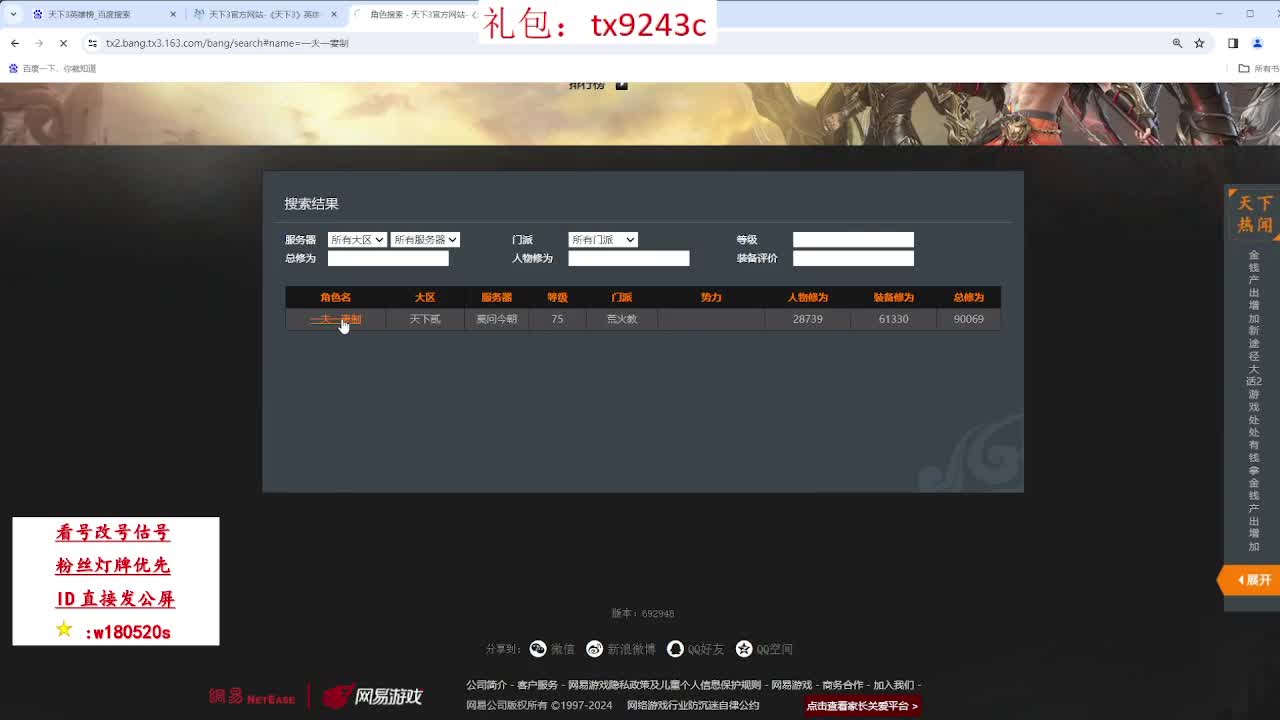
Task: Open the browser side panel icon
Action: (1233, 43)
